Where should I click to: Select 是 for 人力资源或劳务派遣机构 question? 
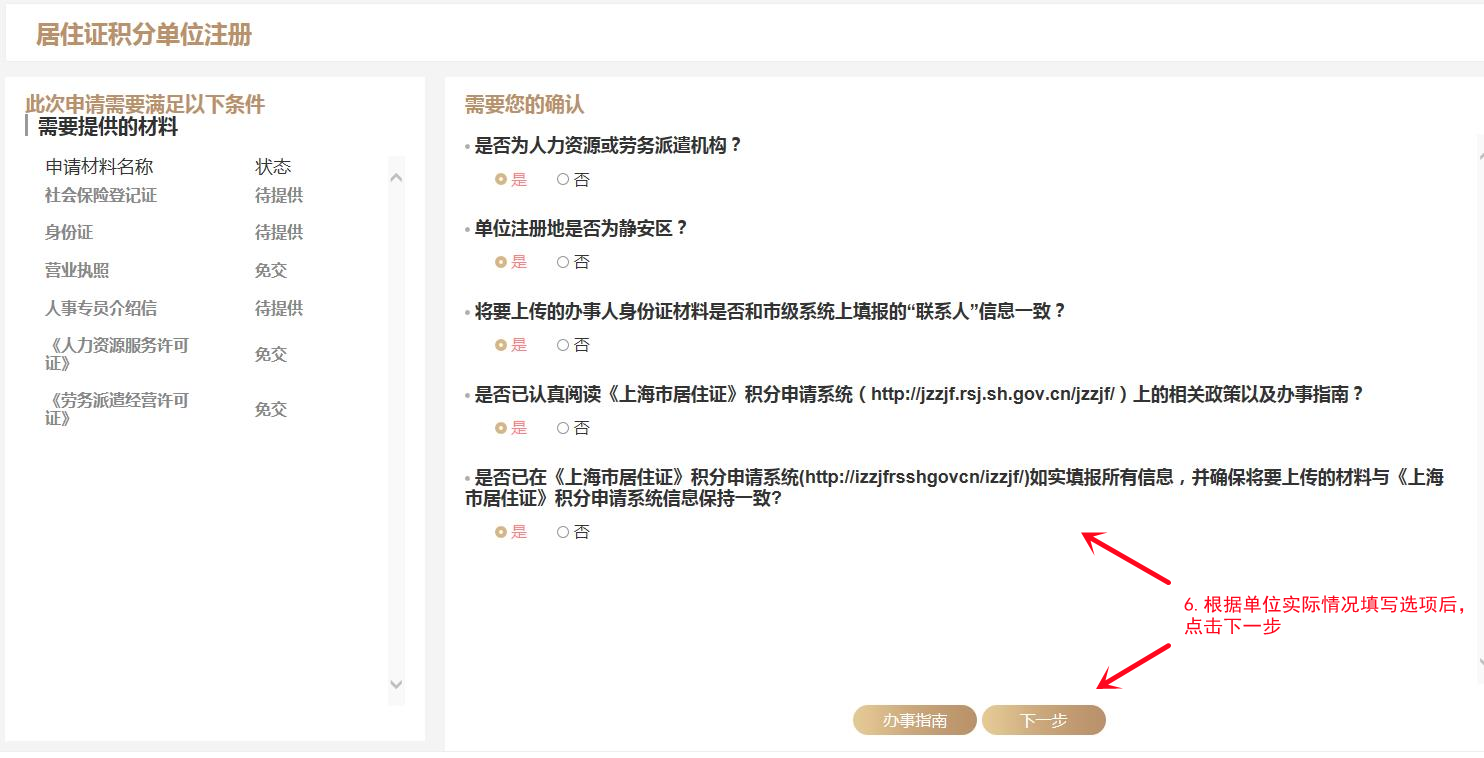pos(501,180)
